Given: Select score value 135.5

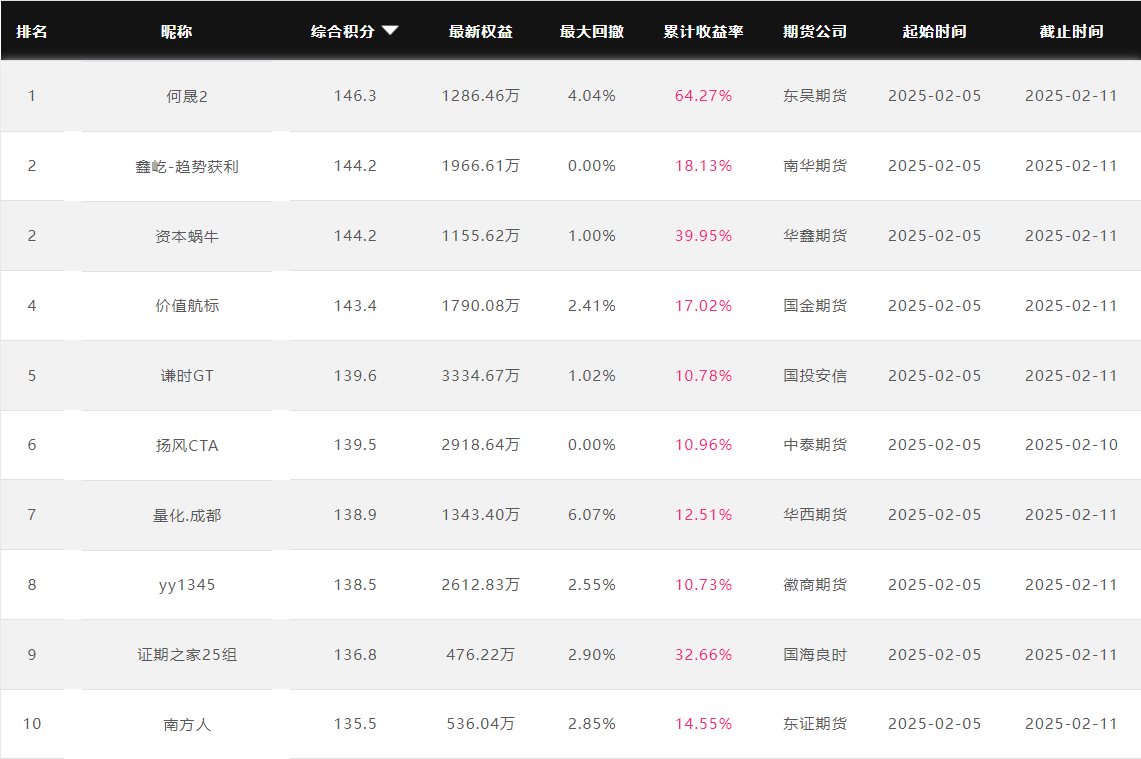Looking at the screenshot, I should (x=355, y=723).
